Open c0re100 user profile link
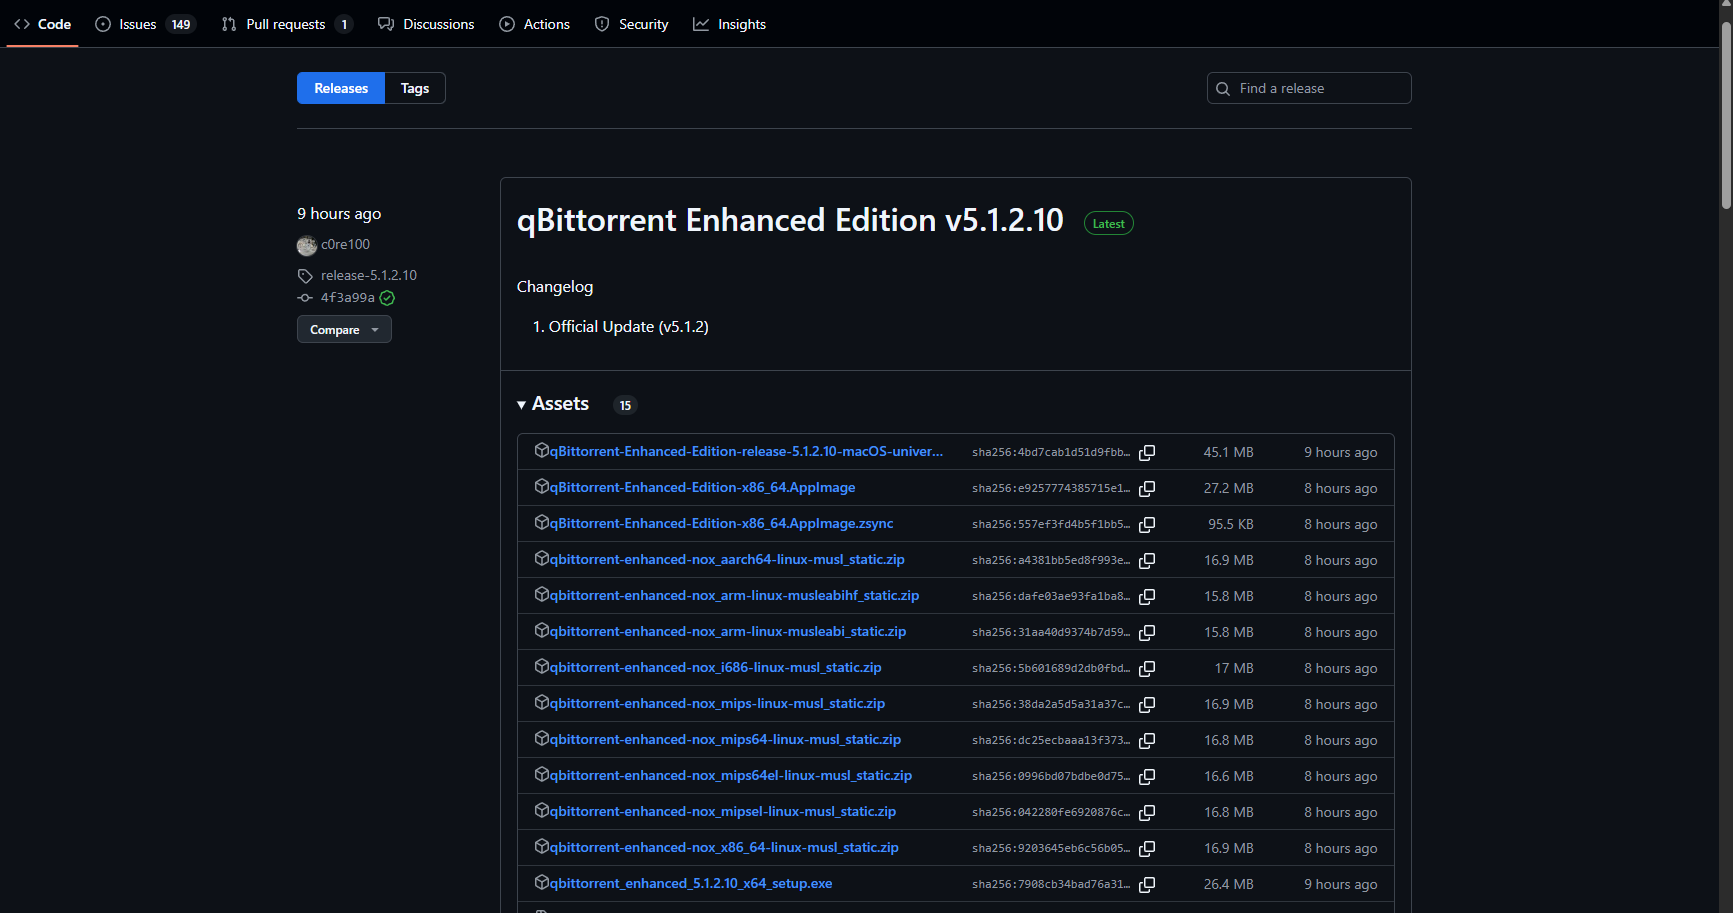The height and width of the screenshot is (913, 1733). (x=345, y=245)
